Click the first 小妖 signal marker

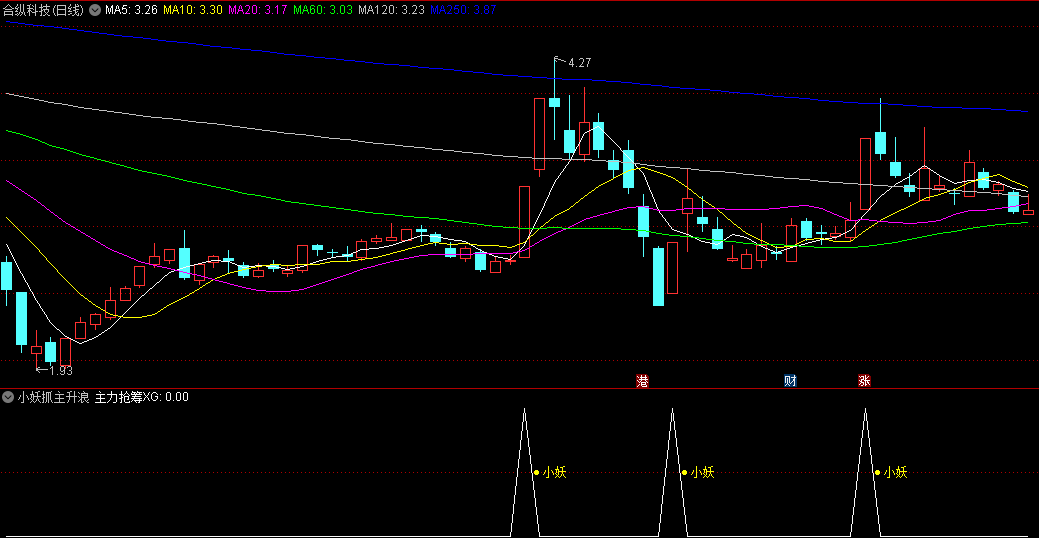pyautogui.click(x=550, y=472)
